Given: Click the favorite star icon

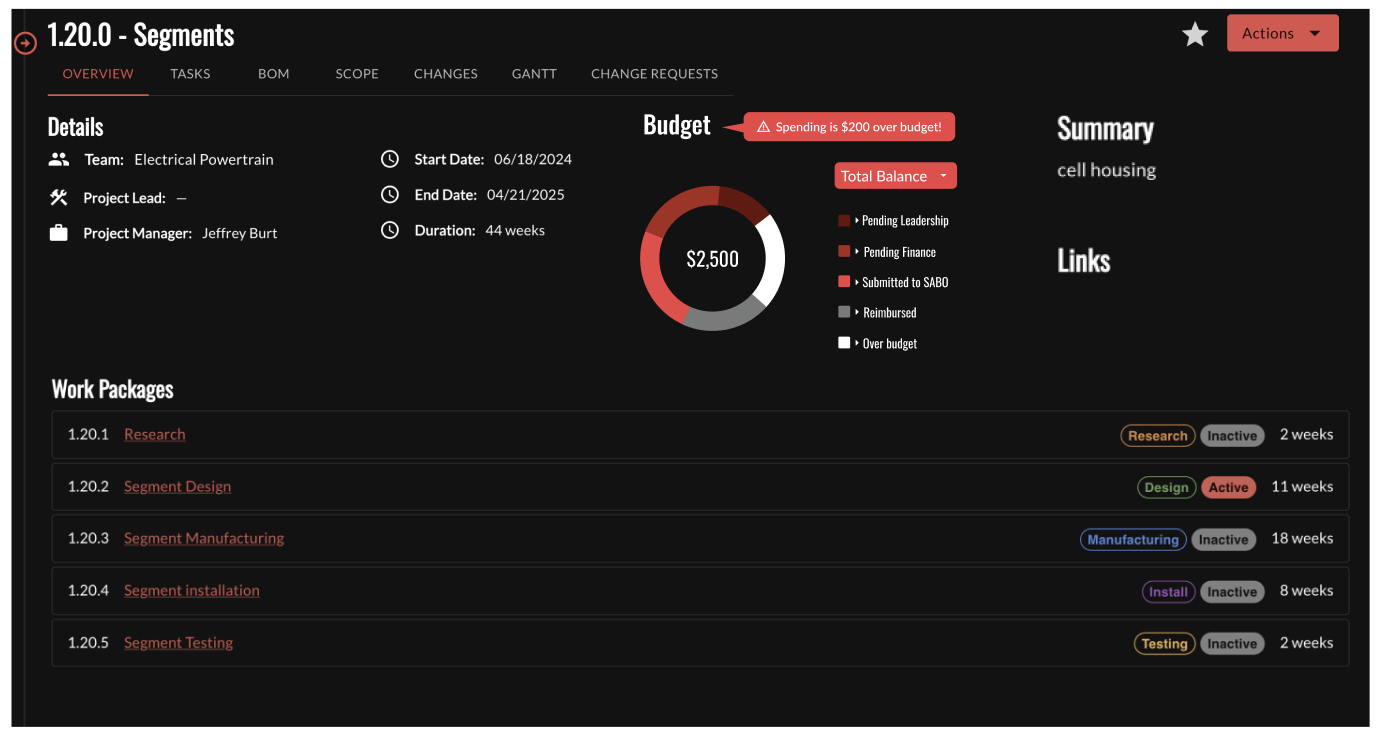Looking at the screenshot, I should (1195, 35).
